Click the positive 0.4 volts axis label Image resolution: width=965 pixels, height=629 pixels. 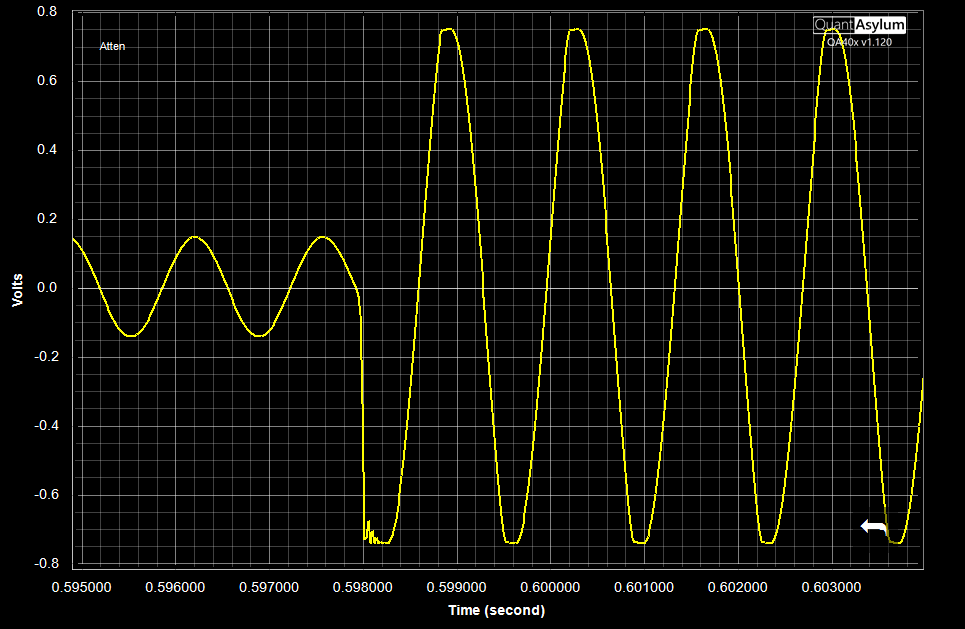pos(47,150)
